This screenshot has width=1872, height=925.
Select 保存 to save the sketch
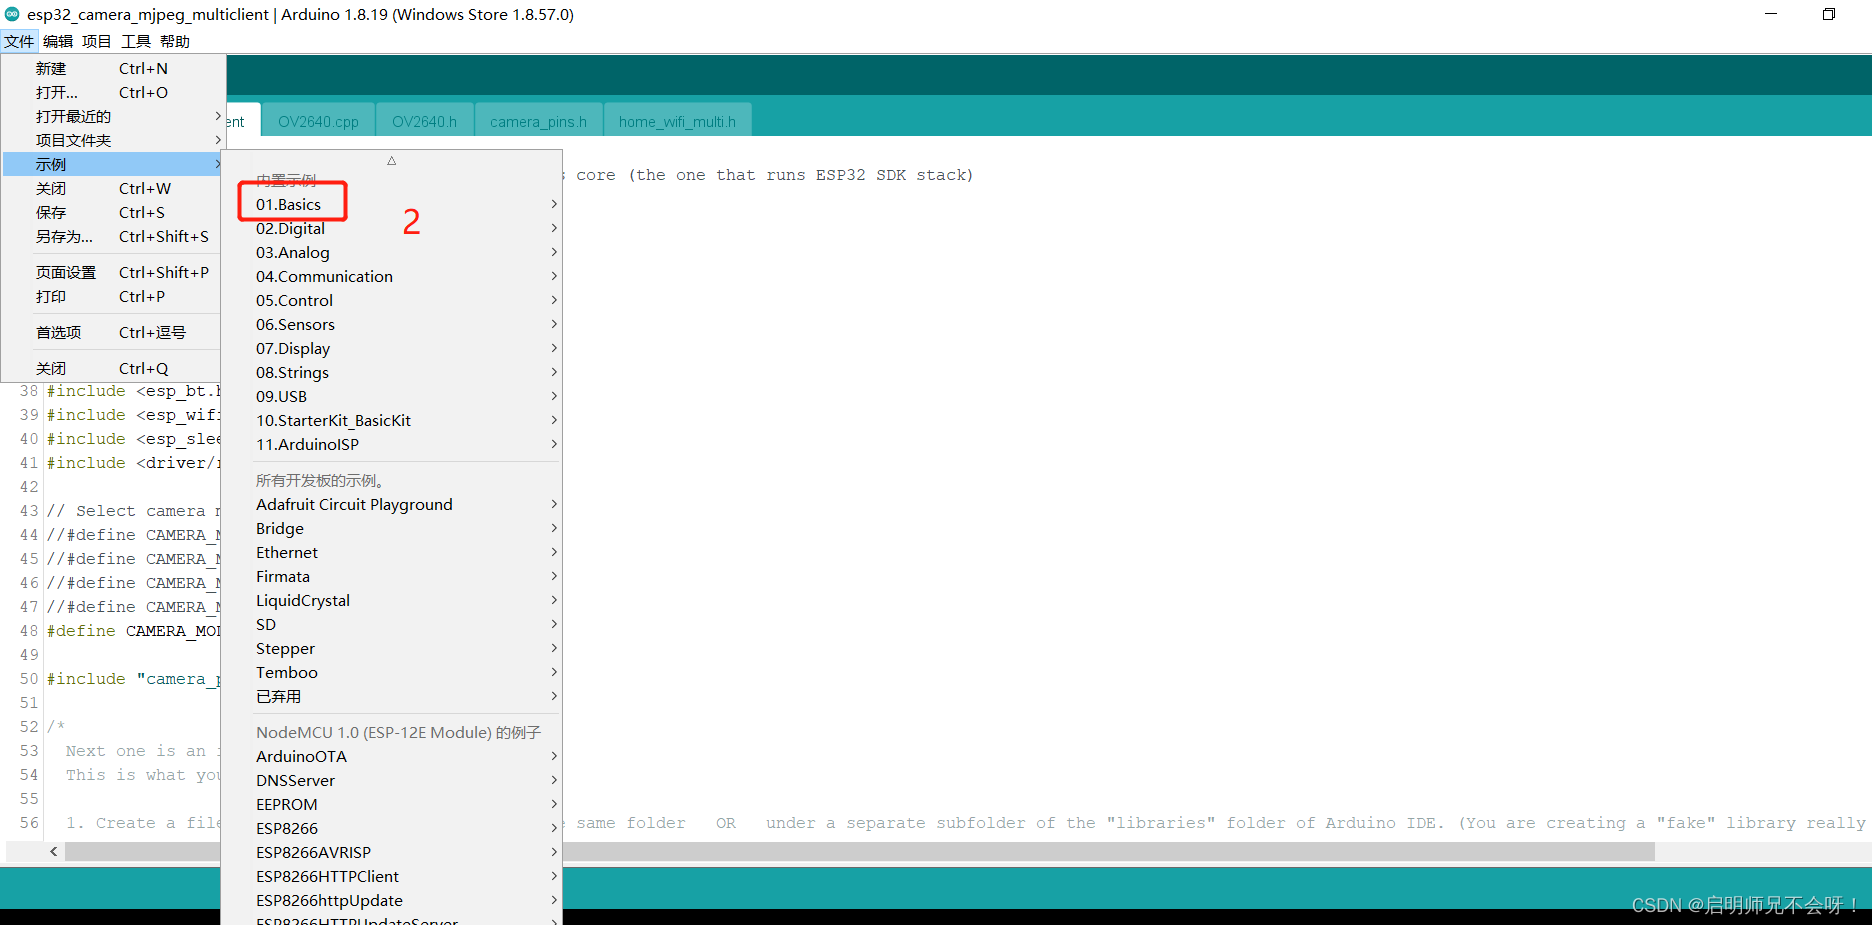(51, 212)
